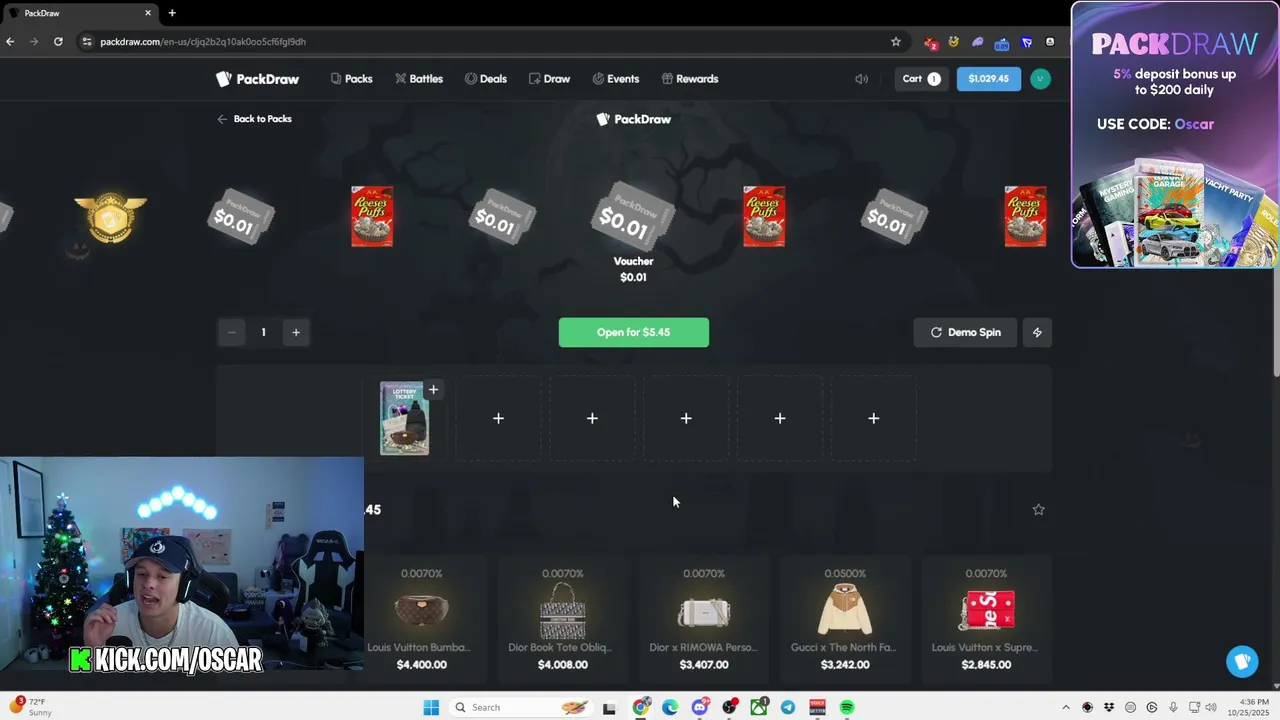Open Discord from the taskbar
The width and height of the screenshot is (1280, 720).
coord(700,707)
